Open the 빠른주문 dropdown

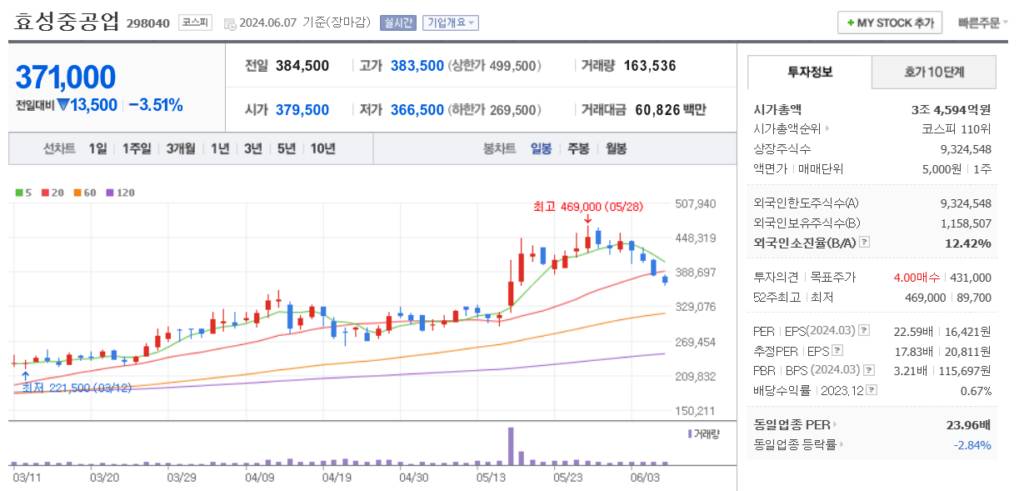click(x=982, y=23)
